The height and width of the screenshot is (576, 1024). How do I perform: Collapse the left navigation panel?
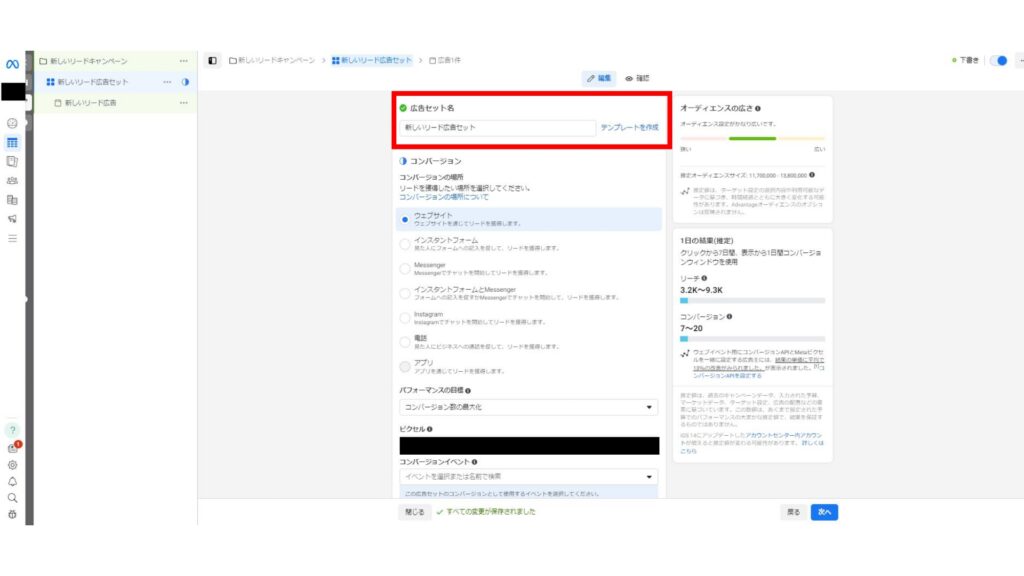tap(214, 62)
